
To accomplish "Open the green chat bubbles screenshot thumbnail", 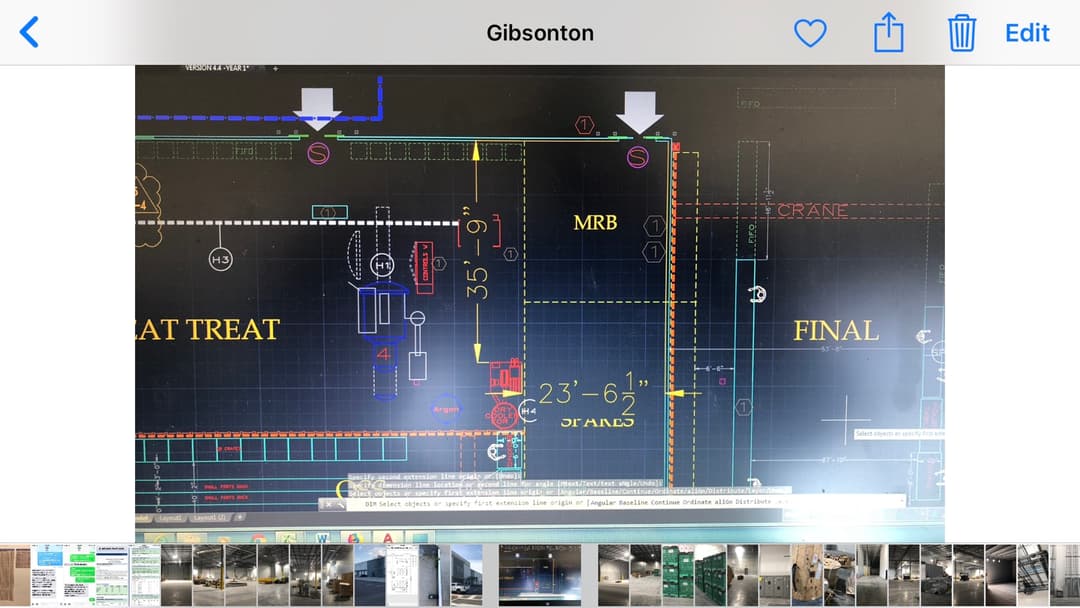I will pos(79,575).
